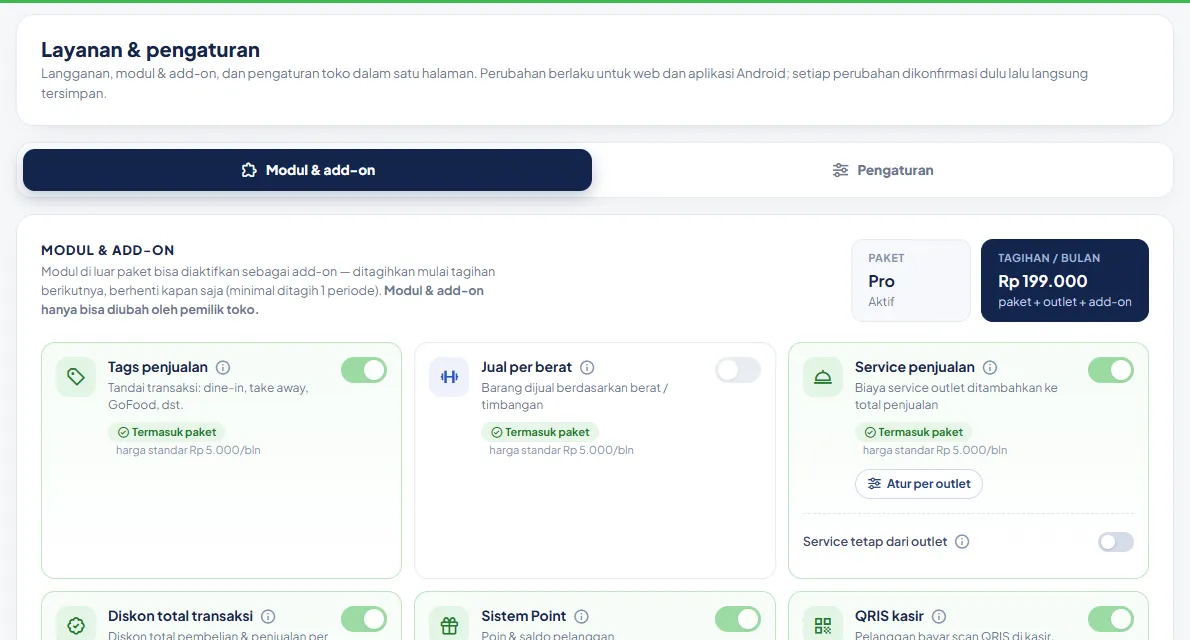Switch off the QRIS kasir toggle

pyautogui.click(x=1110, y=620)
